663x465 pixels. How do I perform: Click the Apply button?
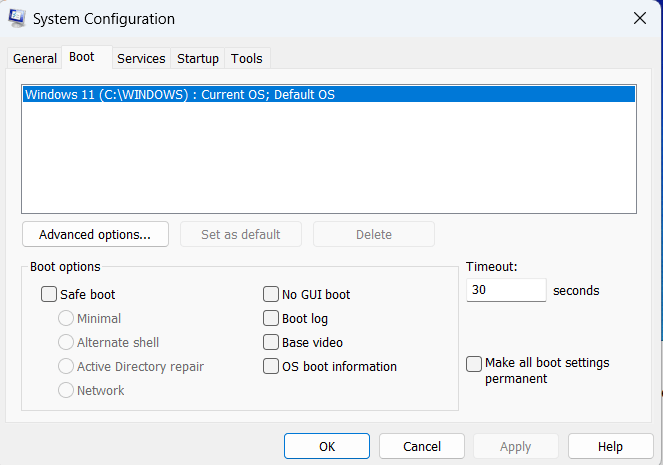515,446
